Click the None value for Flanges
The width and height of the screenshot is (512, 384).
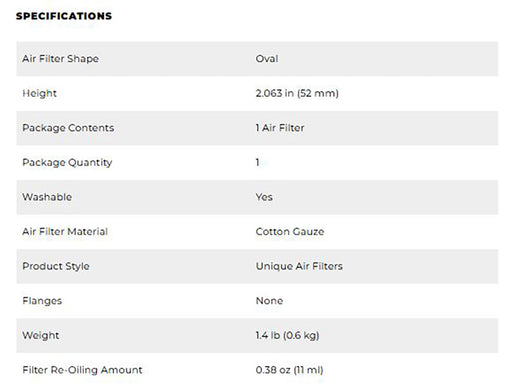pyautogui.click(x=269, y=301)
